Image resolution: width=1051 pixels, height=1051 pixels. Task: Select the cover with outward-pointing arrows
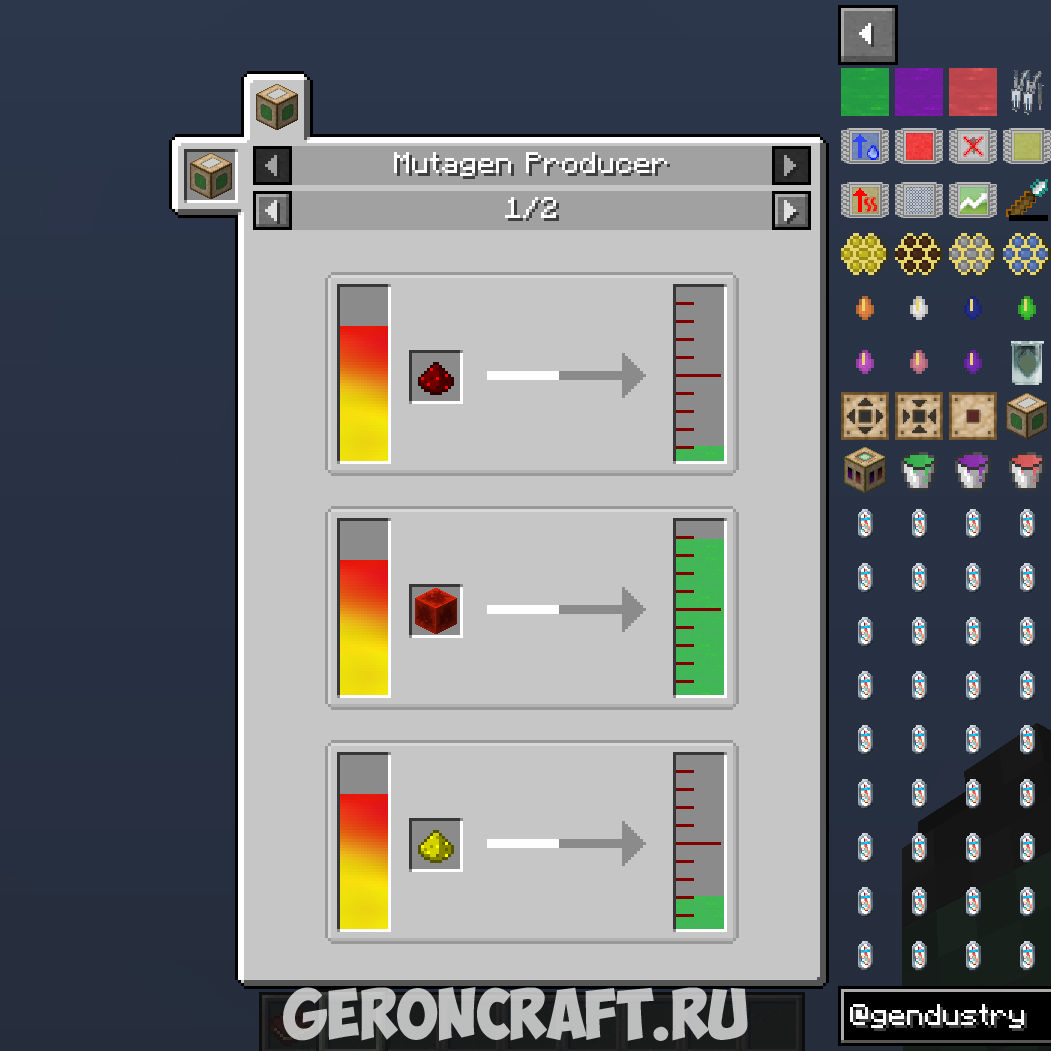click(865, 416)
